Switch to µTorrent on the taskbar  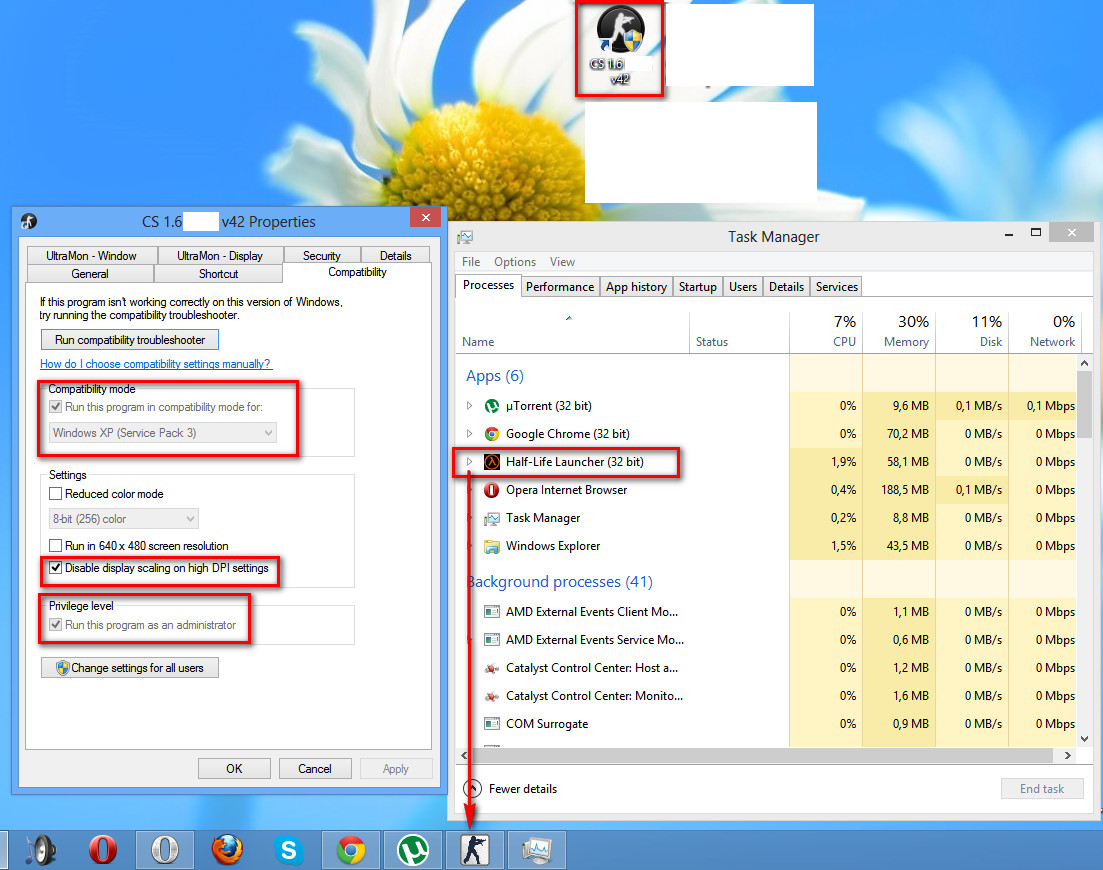point(412,850)
